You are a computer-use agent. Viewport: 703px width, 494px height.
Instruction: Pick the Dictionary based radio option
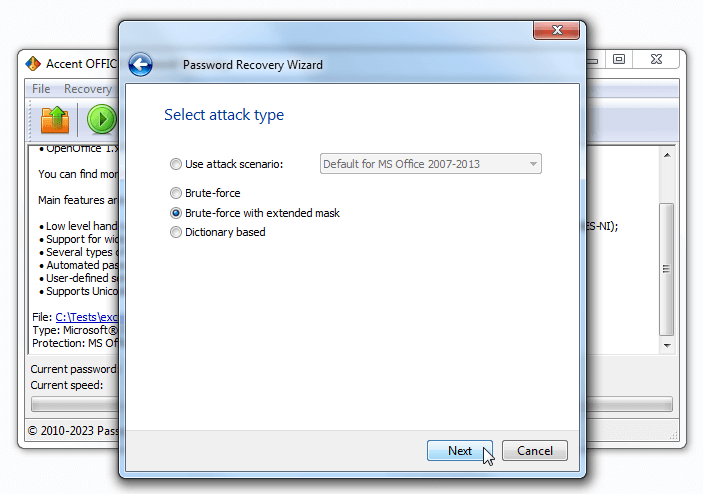[x=176, y=232]
